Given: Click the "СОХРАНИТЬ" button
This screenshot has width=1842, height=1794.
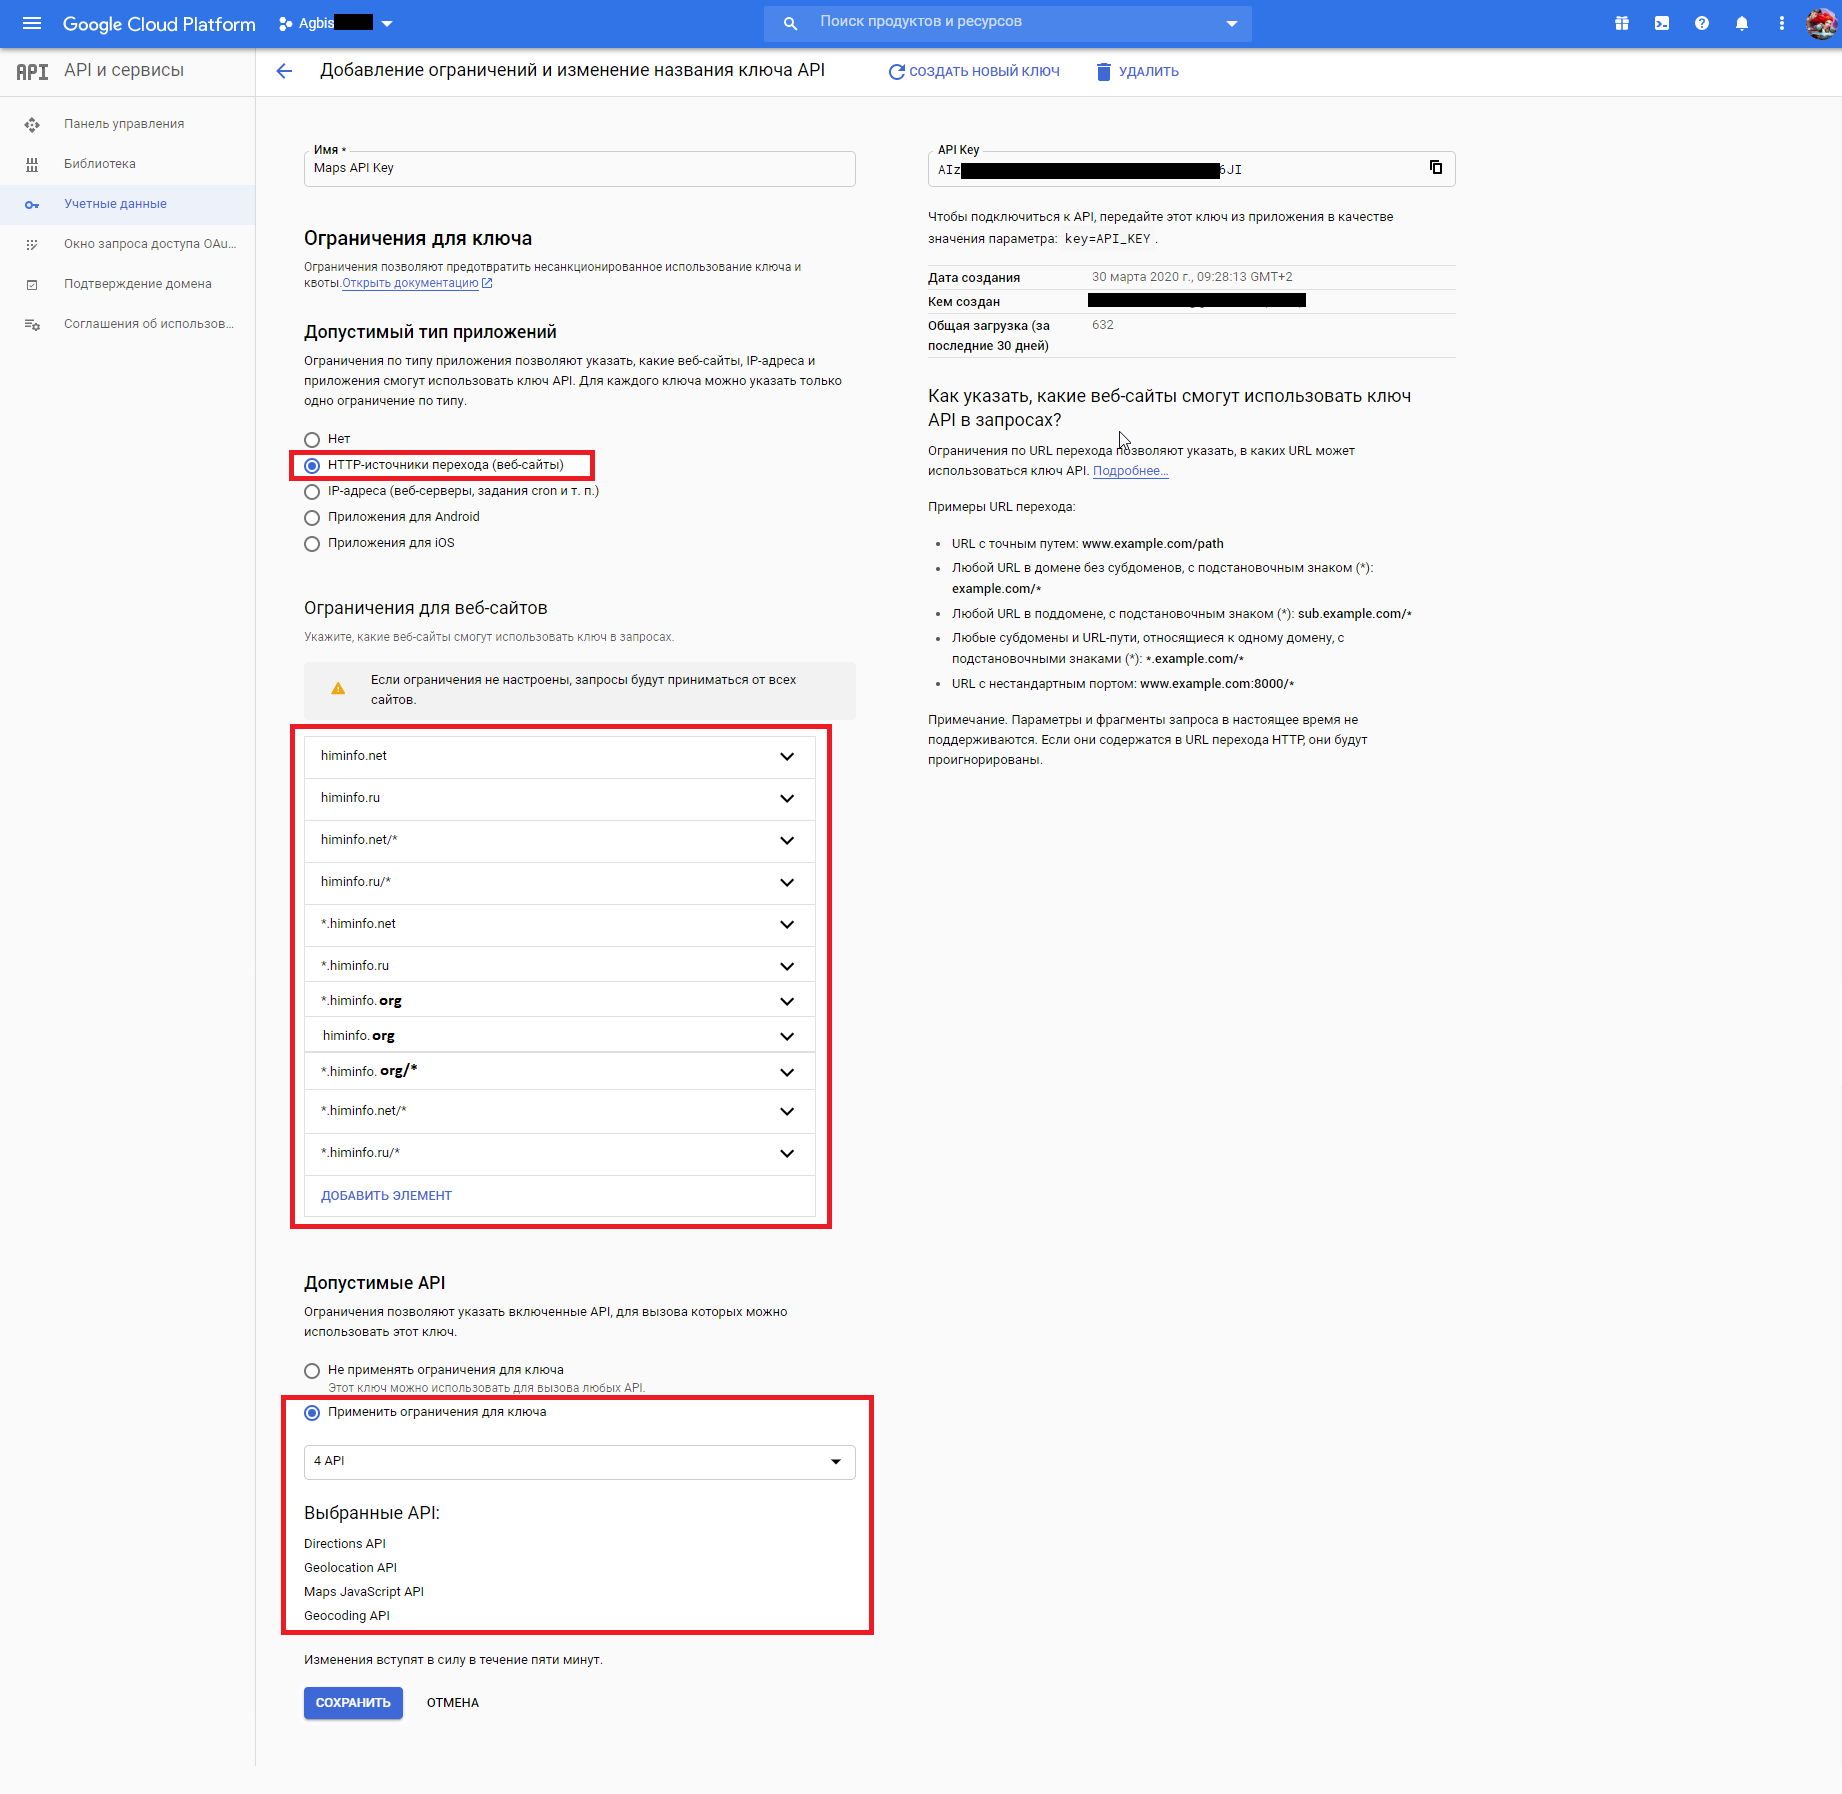Looking at the screenshot, I should (353, 1703).
